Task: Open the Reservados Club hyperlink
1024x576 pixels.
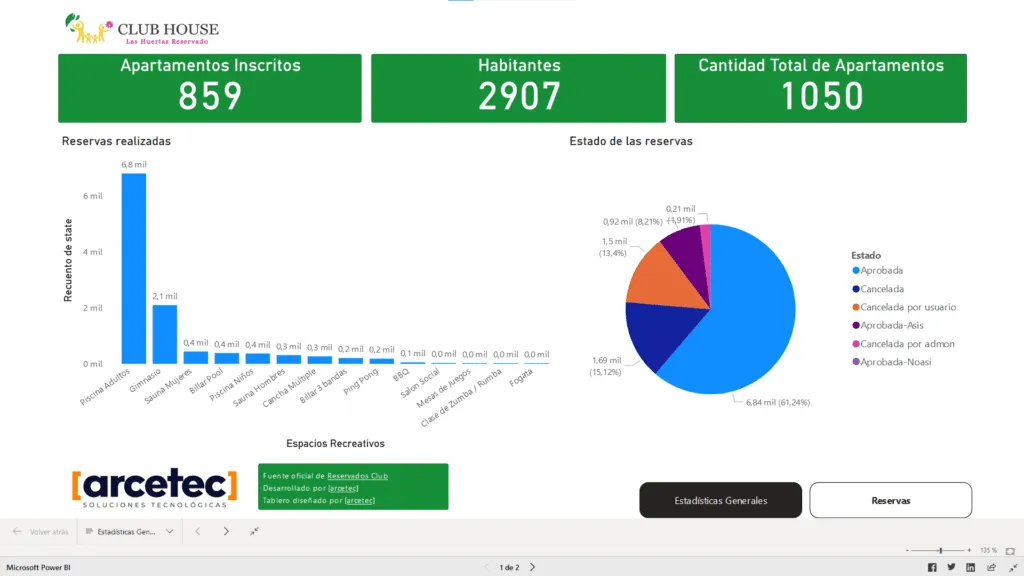Action: 358,476
